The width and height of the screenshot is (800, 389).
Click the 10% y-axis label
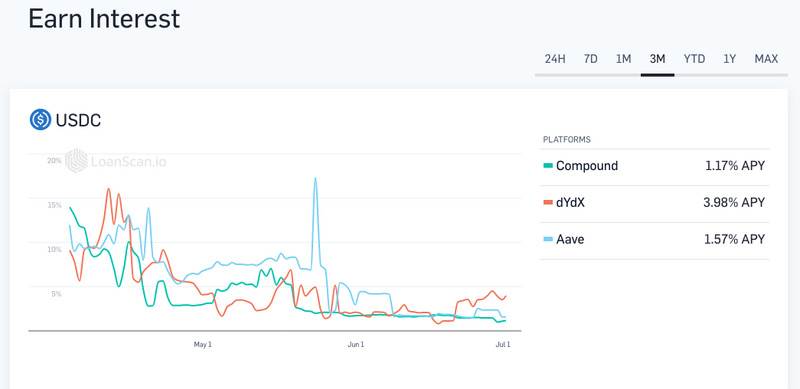coord(55,250)
